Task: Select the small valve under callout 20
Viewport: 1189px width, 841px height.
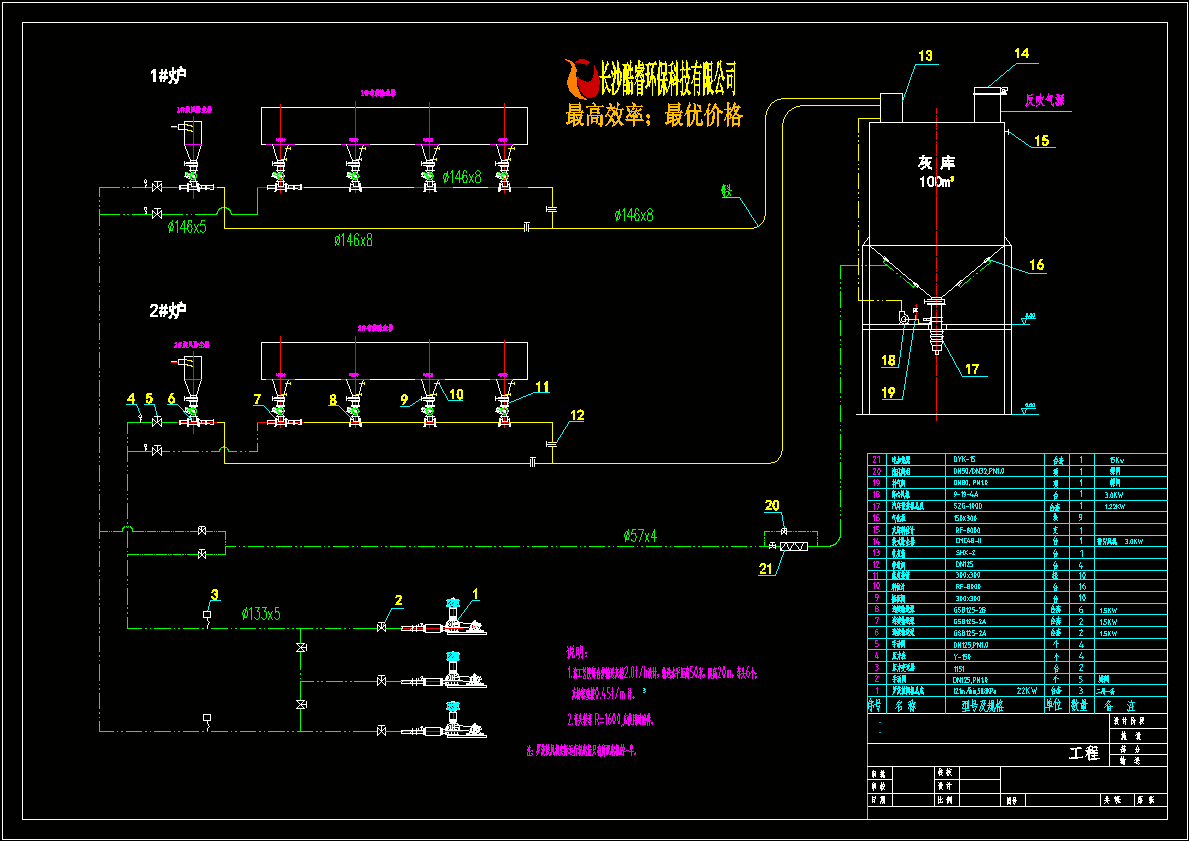Action: click(x=784, y=530)
